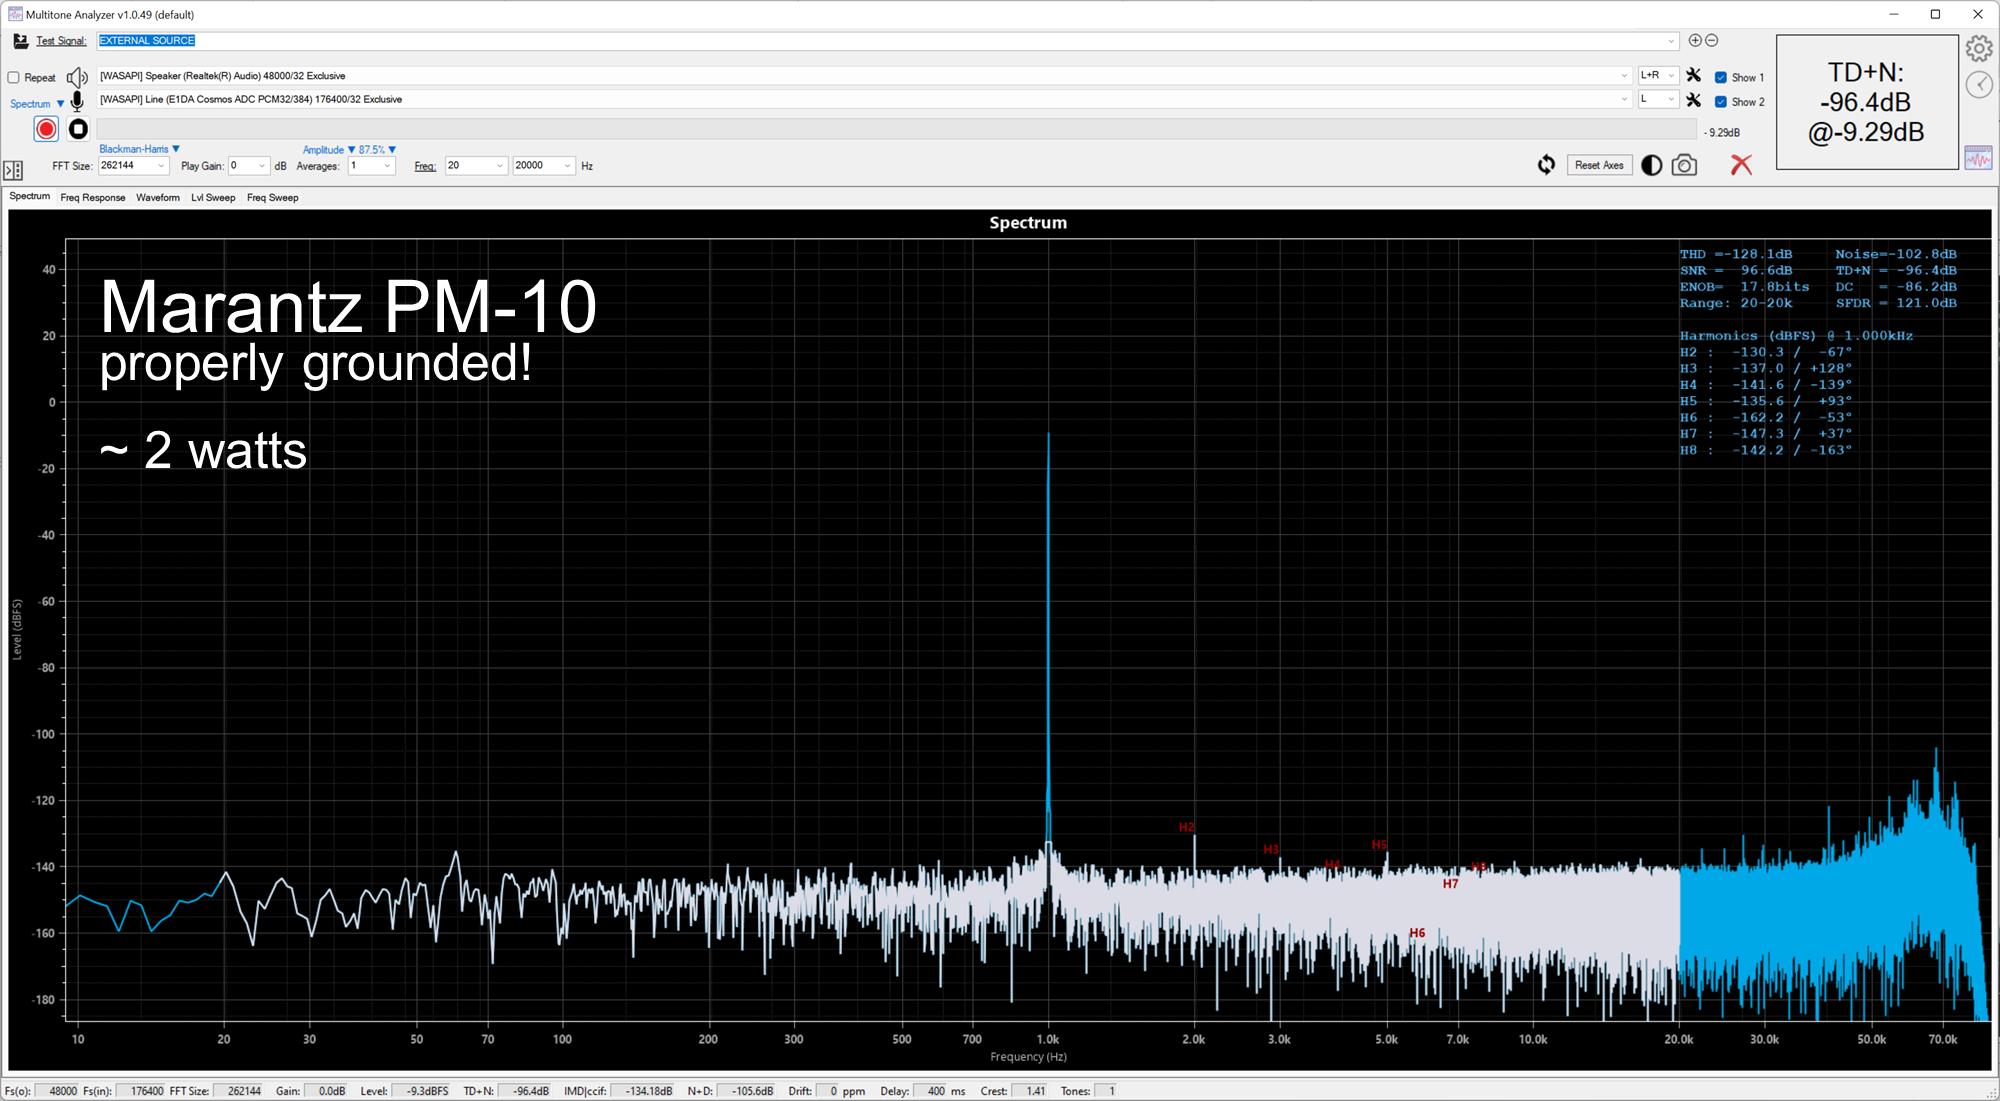Click the H6 harmonic marker on the plot
The width and height of the screenshot is (2000, 1101).
(x=1417, y=933)
